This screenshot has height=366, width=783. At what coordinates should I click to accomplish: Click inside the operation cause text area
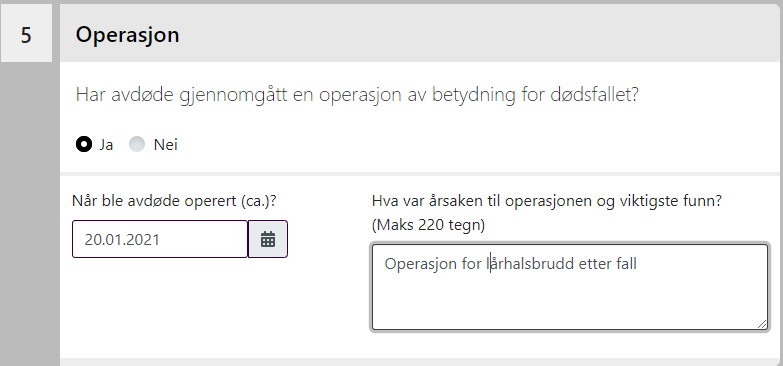570,287
